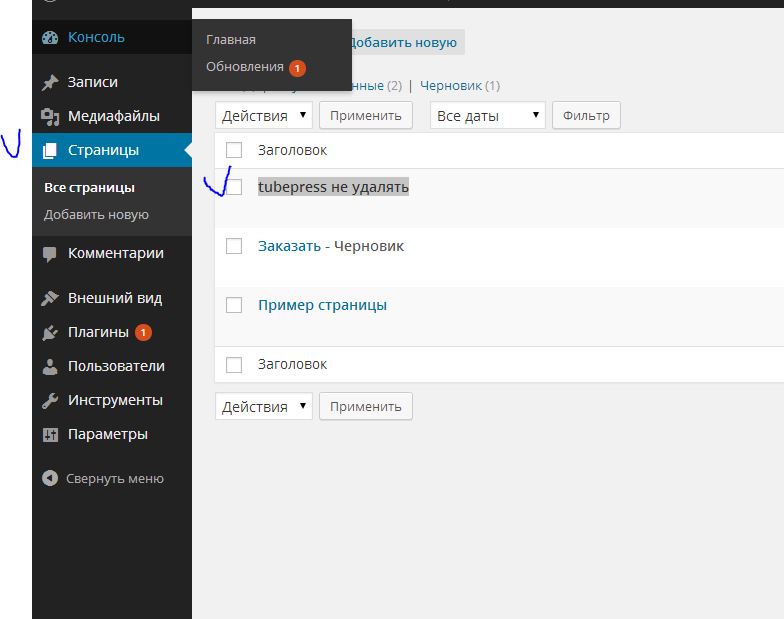Screen dimensions: 784x619
Task: Open the Внешний вид menu item
Action: [x=112, y=298]
